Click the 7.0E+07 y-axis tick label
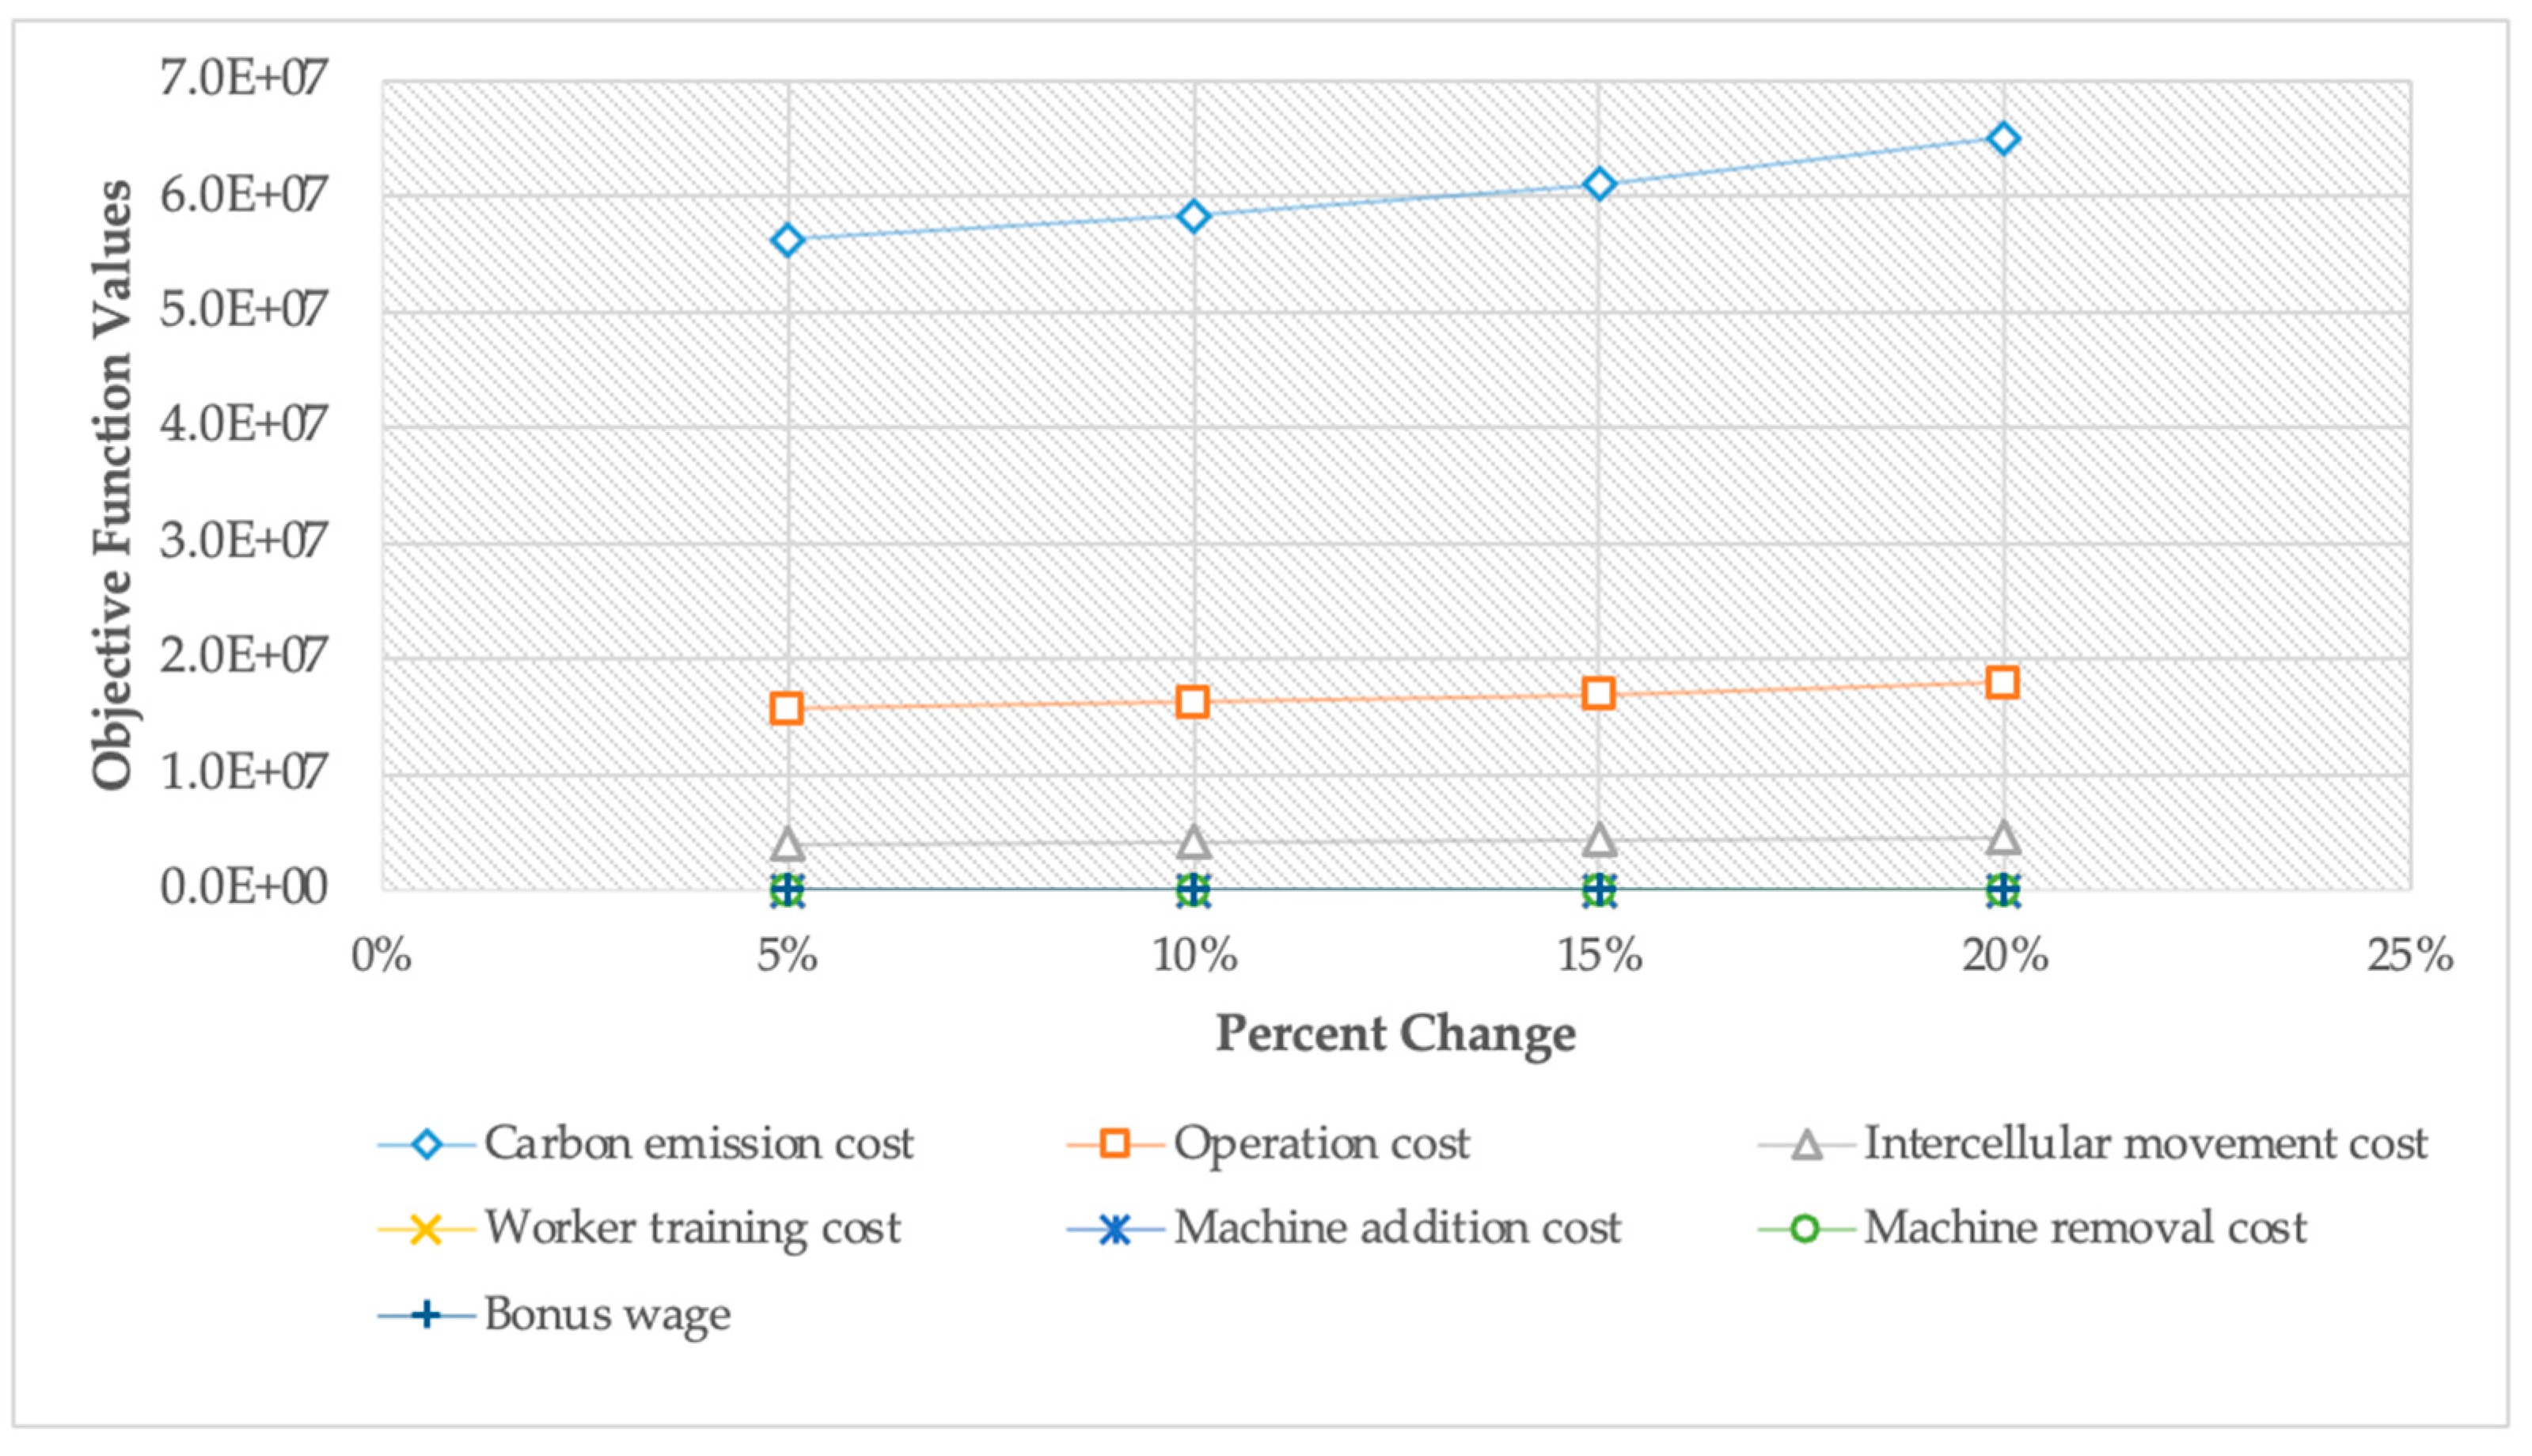This screenshot has height=1456, width=2532. click(x=243, y=78)
